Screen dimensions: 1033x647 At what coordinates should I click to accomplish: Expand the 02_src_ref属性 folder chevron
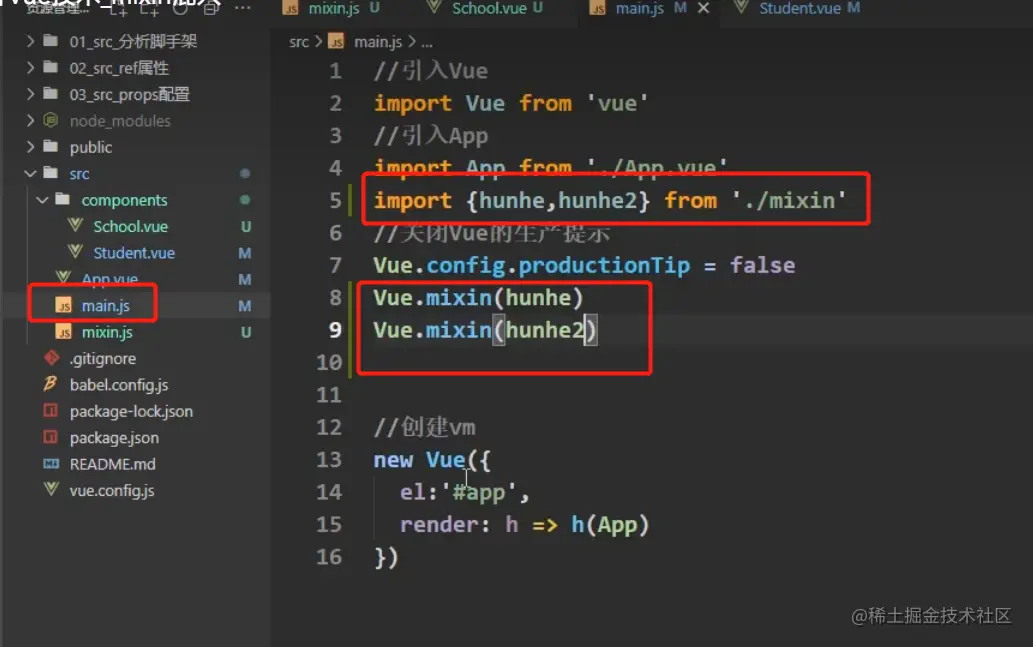(x=30, y=68)
